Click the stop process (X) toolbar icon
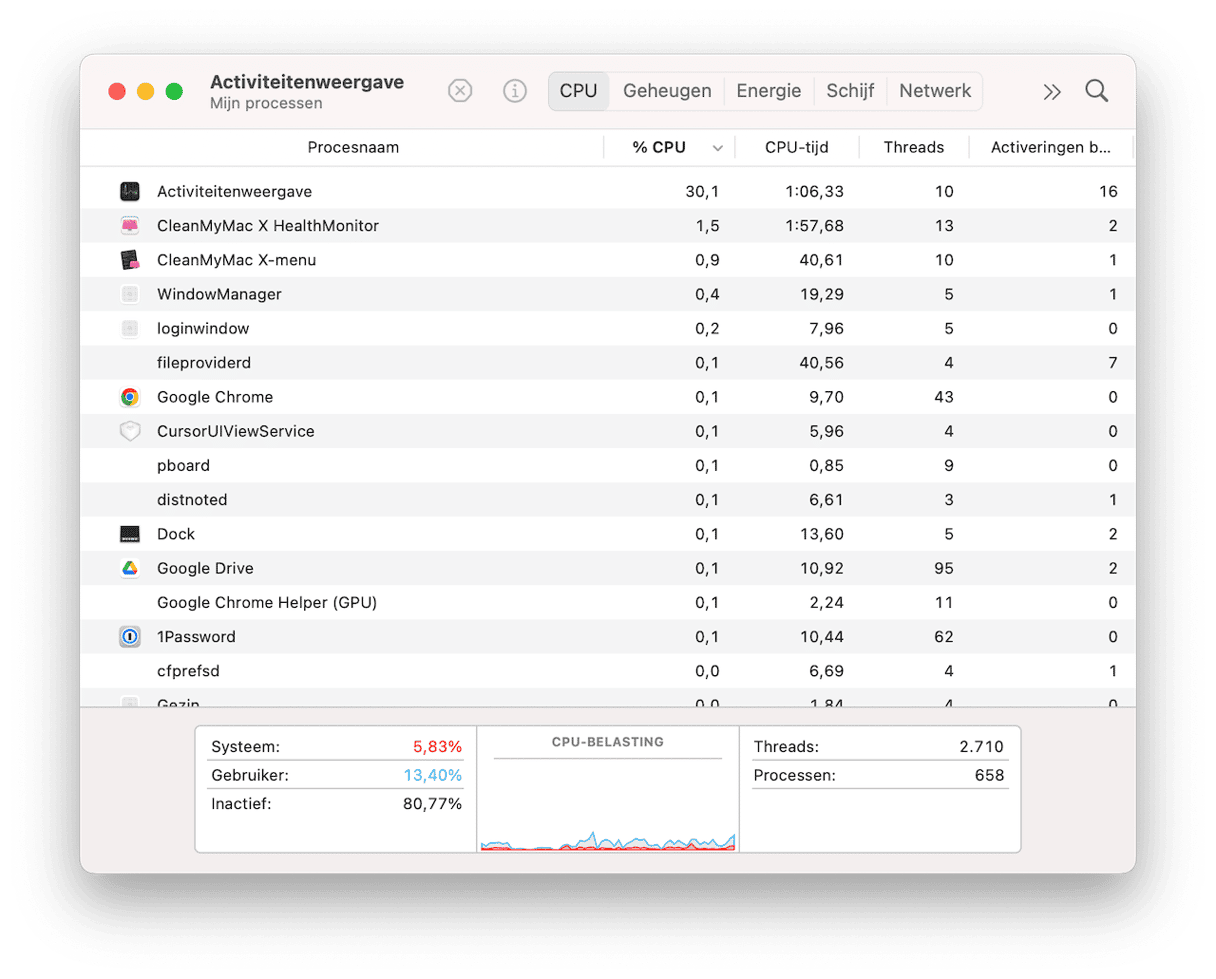The image size is (1216, 979). 459,91
